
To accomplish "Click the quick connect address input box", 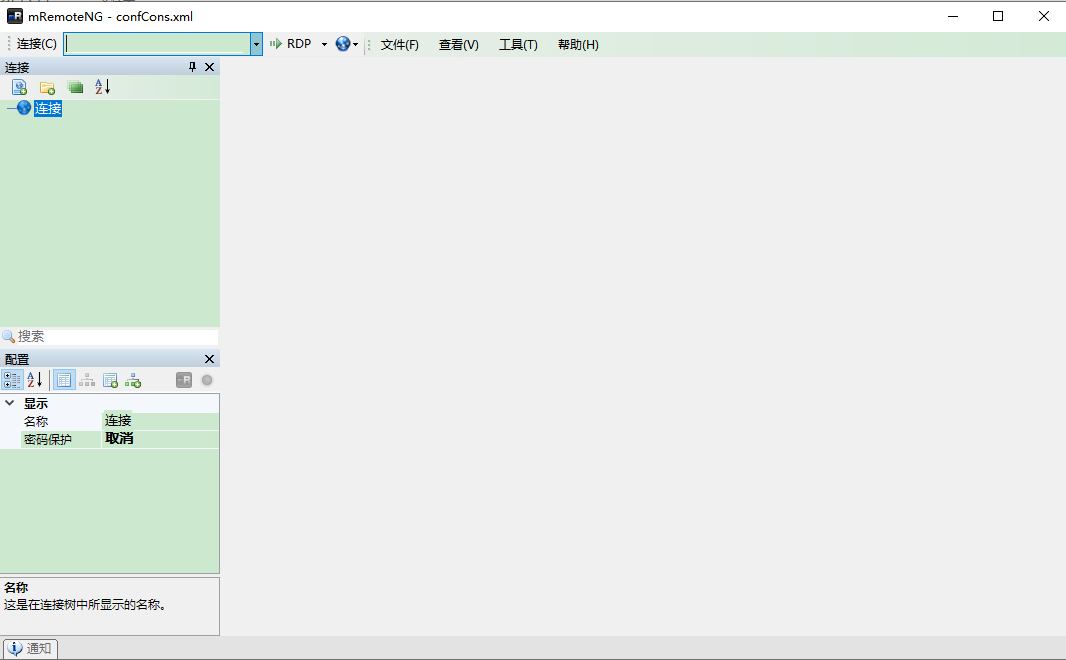I will click(158, 44).
